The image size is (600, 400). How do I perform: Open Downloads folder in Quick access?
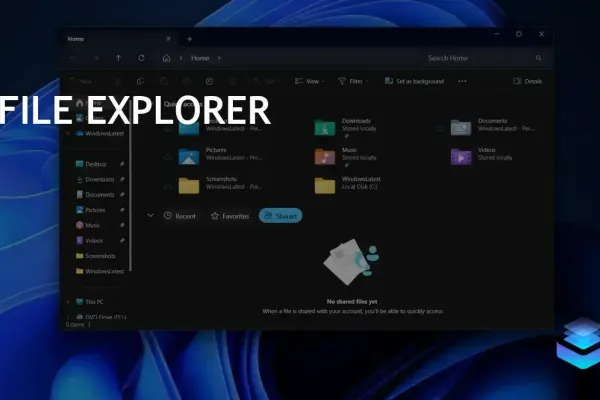pyautogui.click(x=346, y=127)
